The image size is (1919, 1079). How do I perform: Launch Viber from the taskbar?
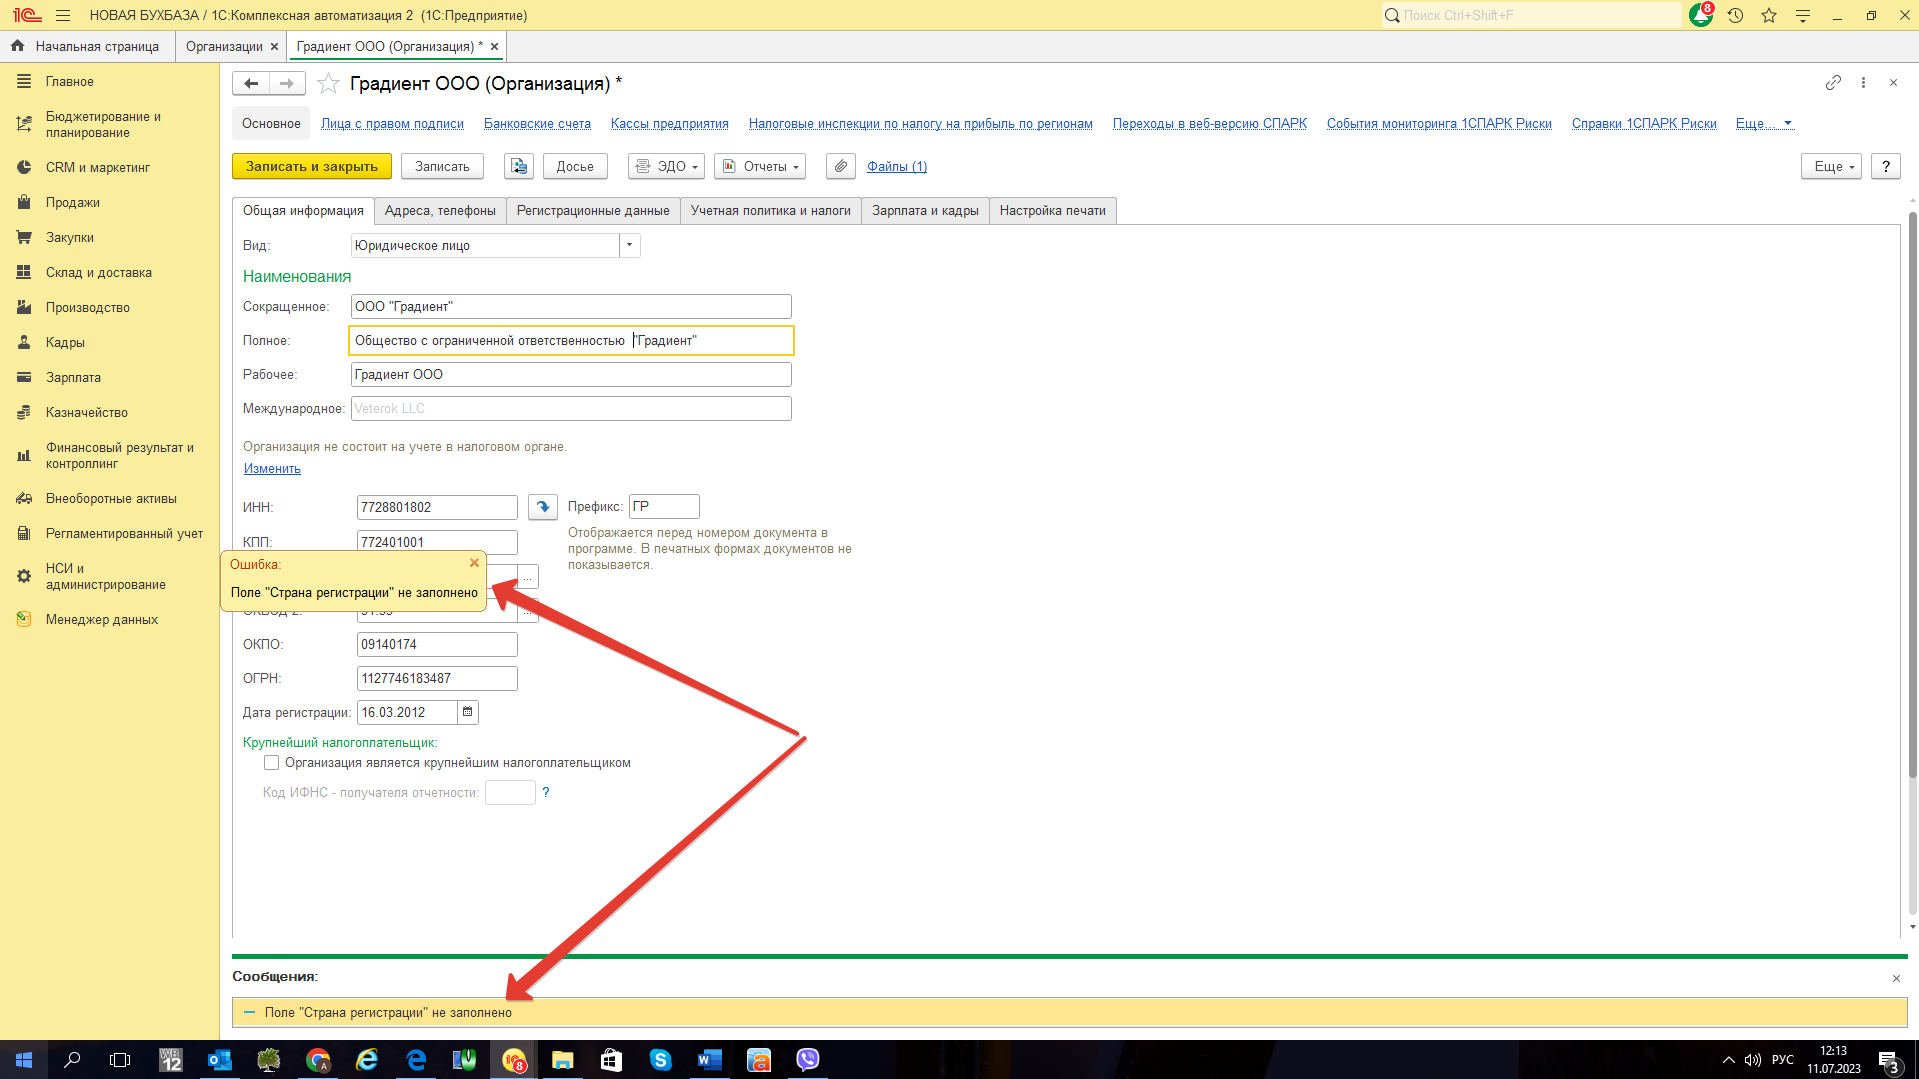tap(807, 1059)
